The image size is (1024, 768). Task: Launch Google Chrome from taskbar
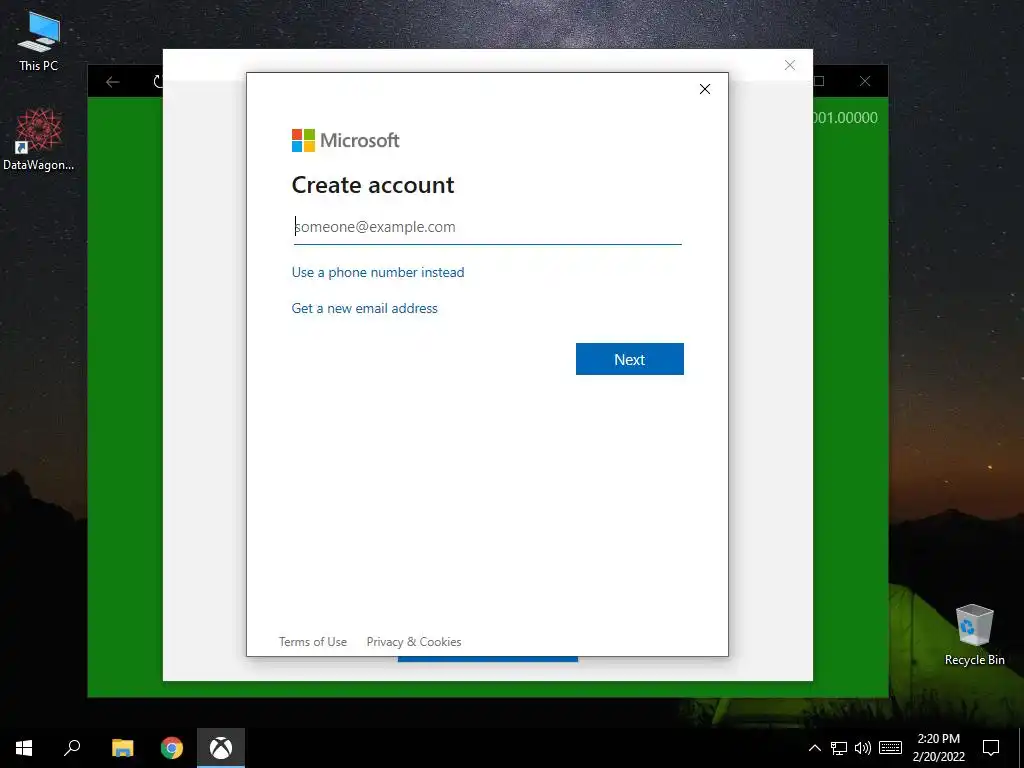point(172,748)
